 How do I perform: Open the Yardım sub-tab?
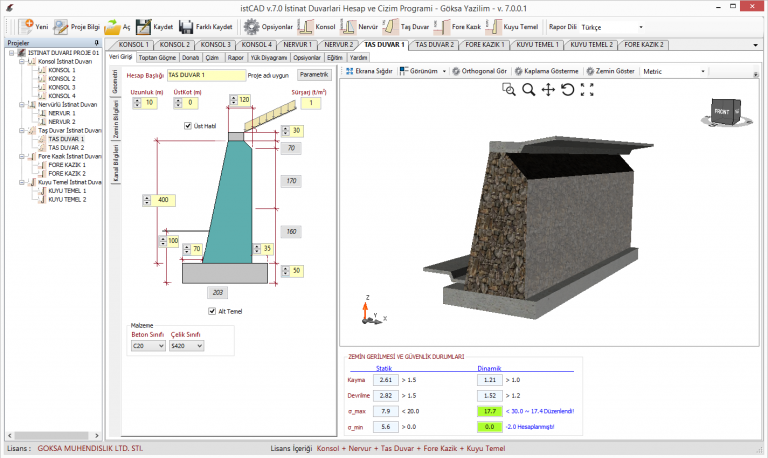pyautogui.click(x=359, y=58)
